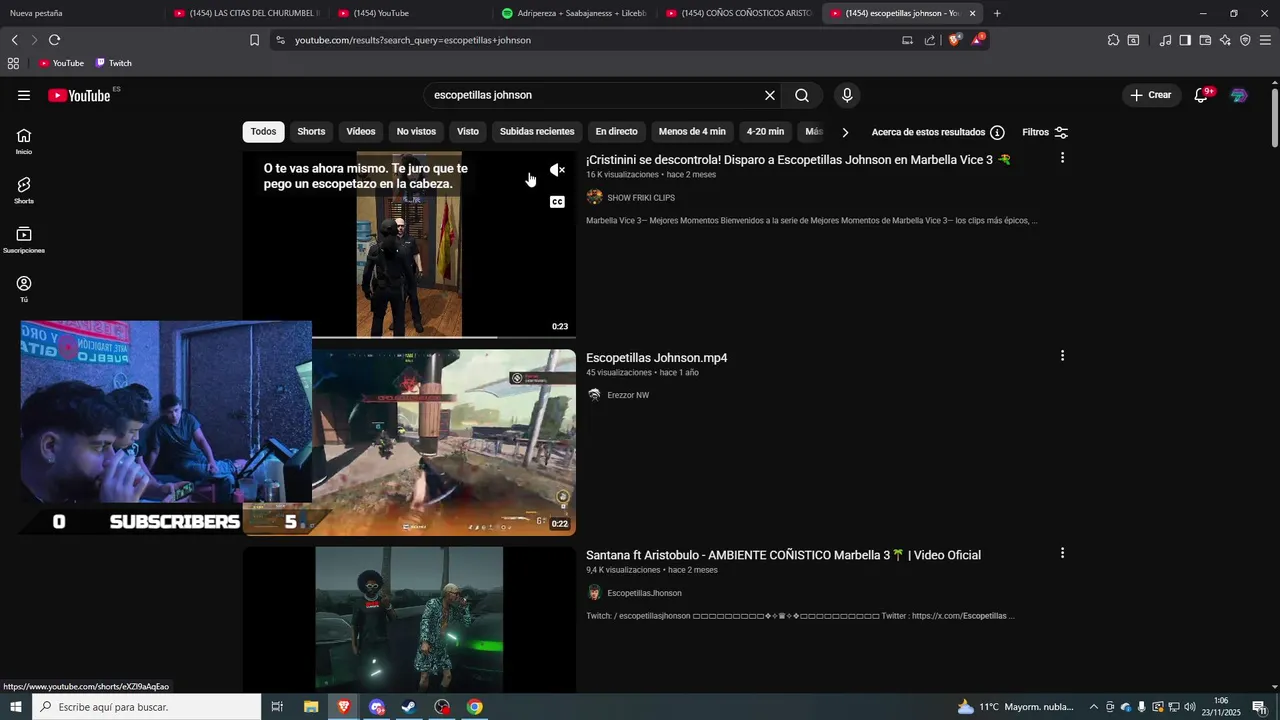The width and height of the screenshot is (1280, 720).
Task: Select the Subidas recientes chip
Action: [537, 132]
